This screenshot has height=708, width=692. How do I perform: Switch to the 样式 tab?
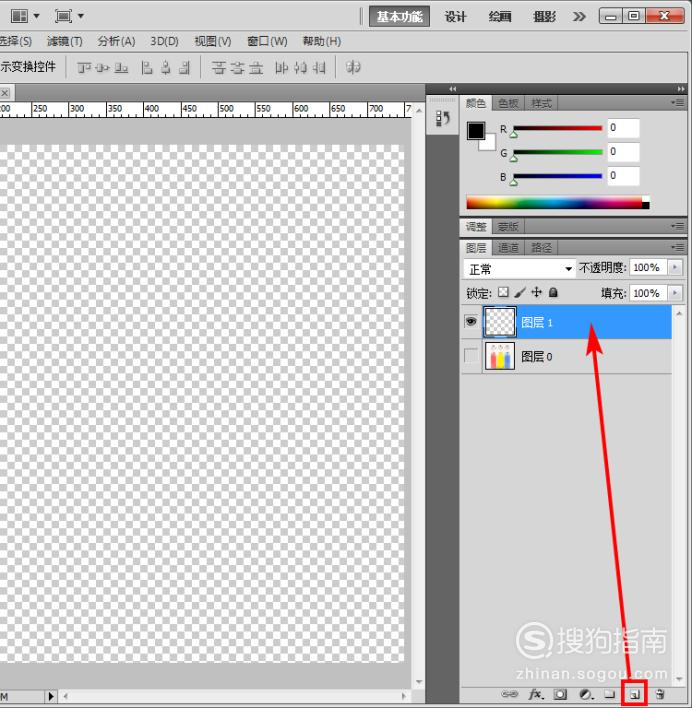tap(541, 103)
